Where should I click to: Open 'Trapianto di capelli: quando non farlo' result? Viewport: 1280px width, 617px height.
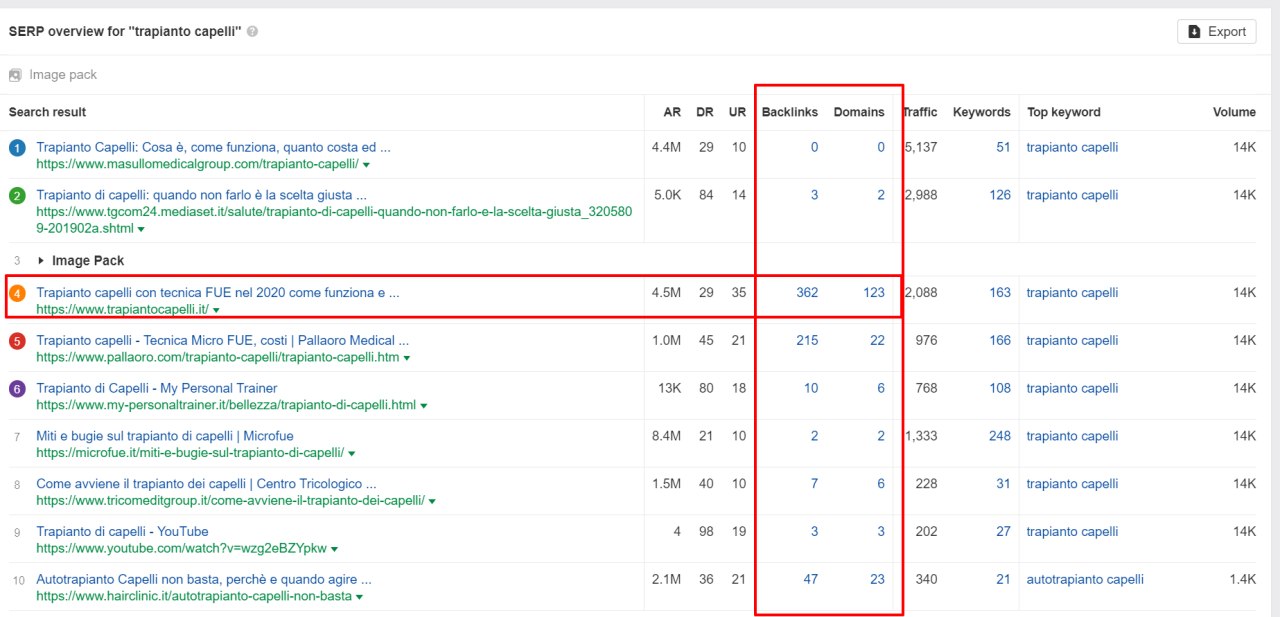click(202, 195)
